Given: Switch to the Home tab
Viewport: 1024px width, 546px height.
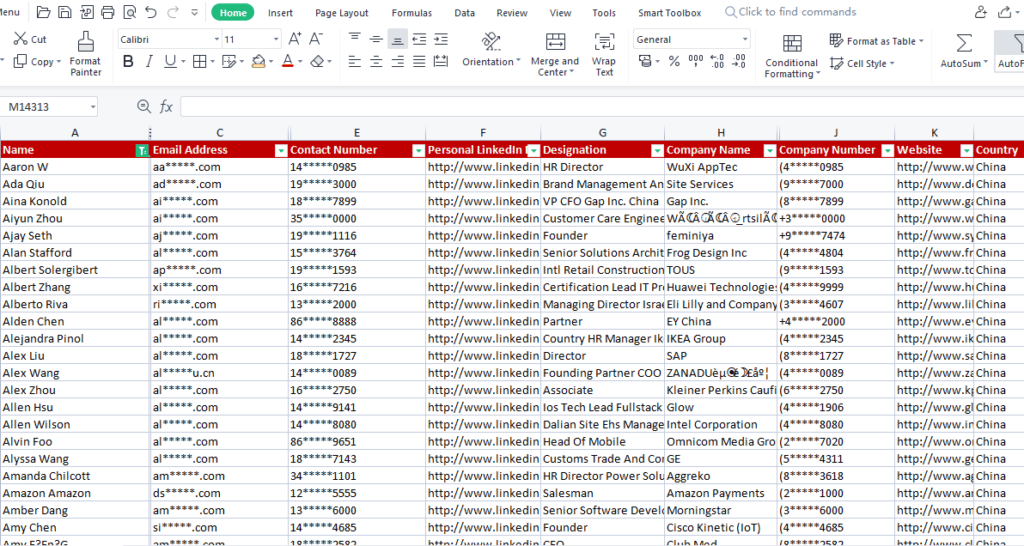Looking at the screenshot, I should click(x=233, y=12).
